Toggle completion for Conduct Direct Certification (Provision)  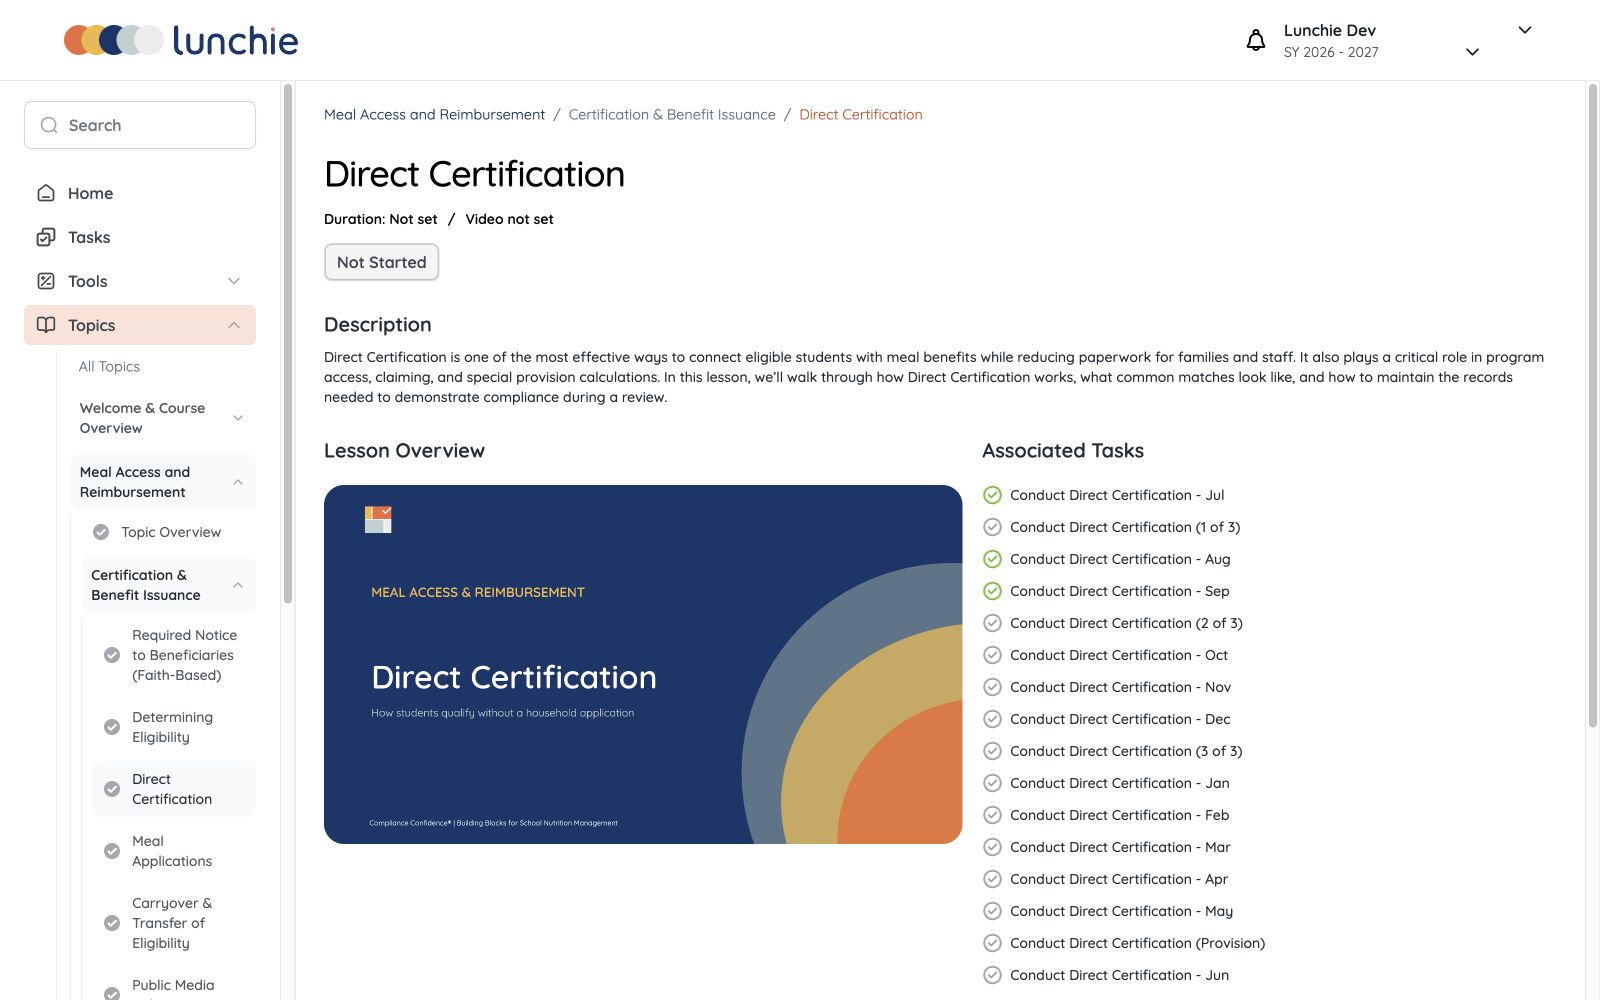(992, 943)
